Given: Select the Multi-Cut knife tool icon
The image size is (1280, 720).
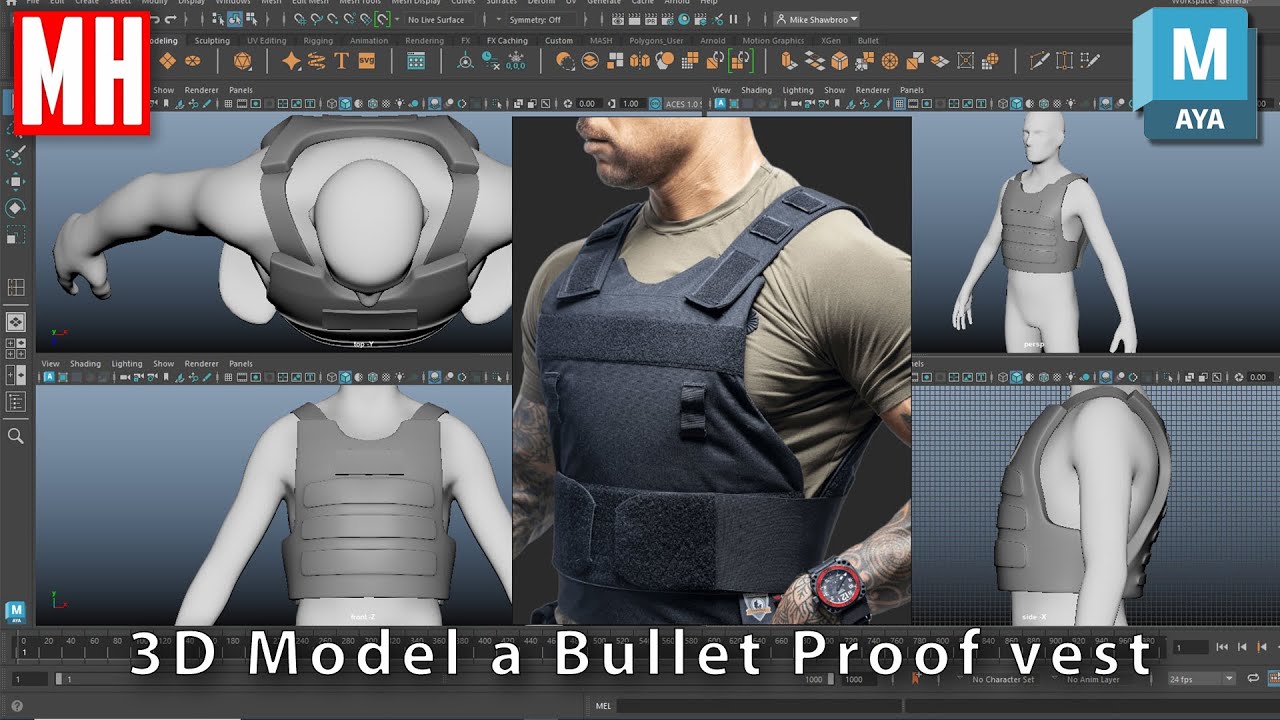Looking at the screenshot, I should 1040,61.
